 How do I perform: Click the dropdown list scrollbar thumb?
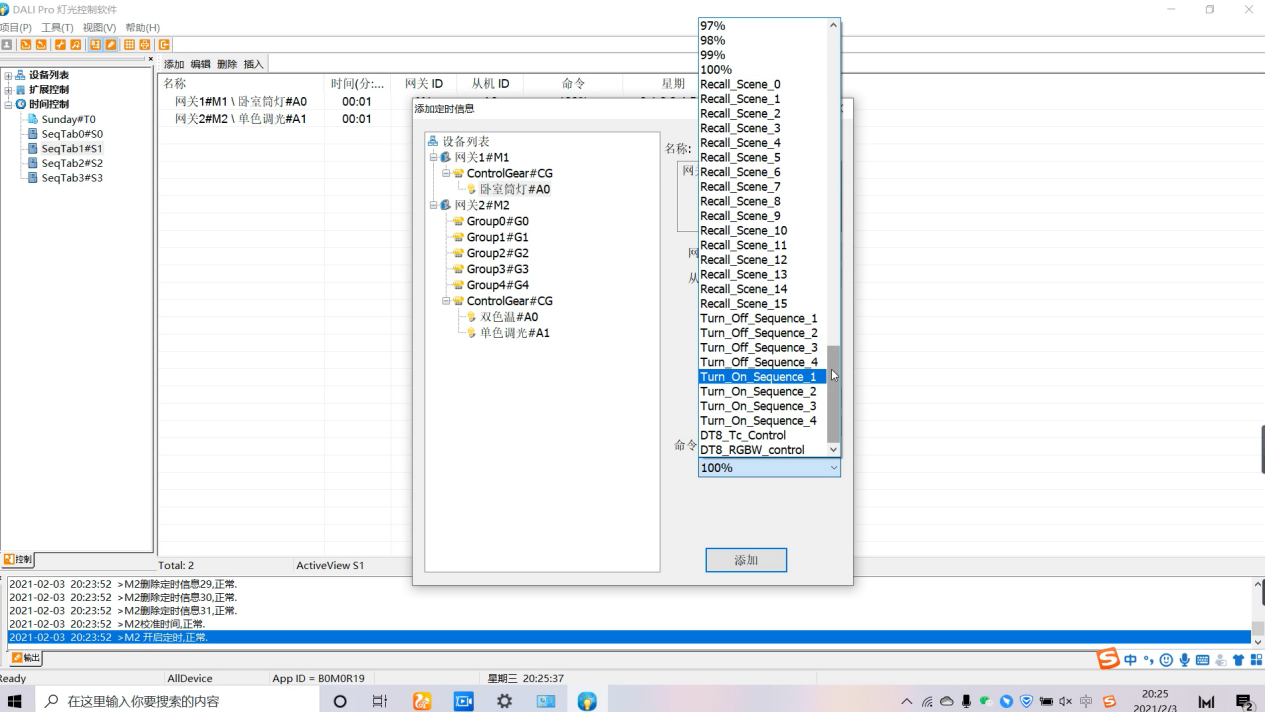tap(833, 395)
